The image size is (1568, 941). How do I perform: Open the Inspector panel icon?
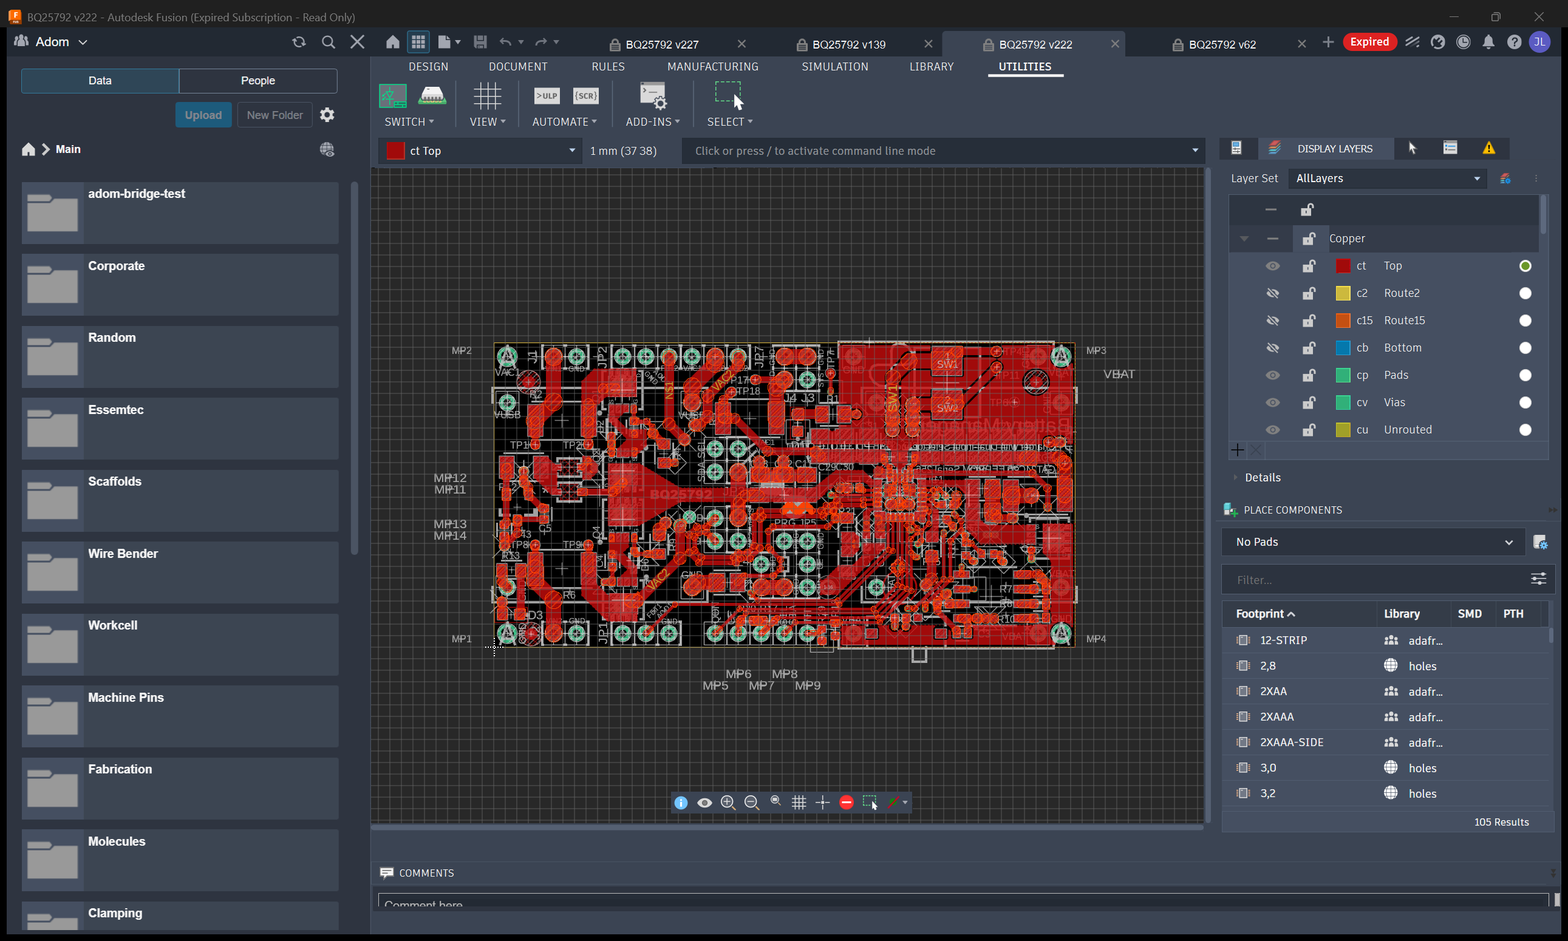coord(1237,148)
